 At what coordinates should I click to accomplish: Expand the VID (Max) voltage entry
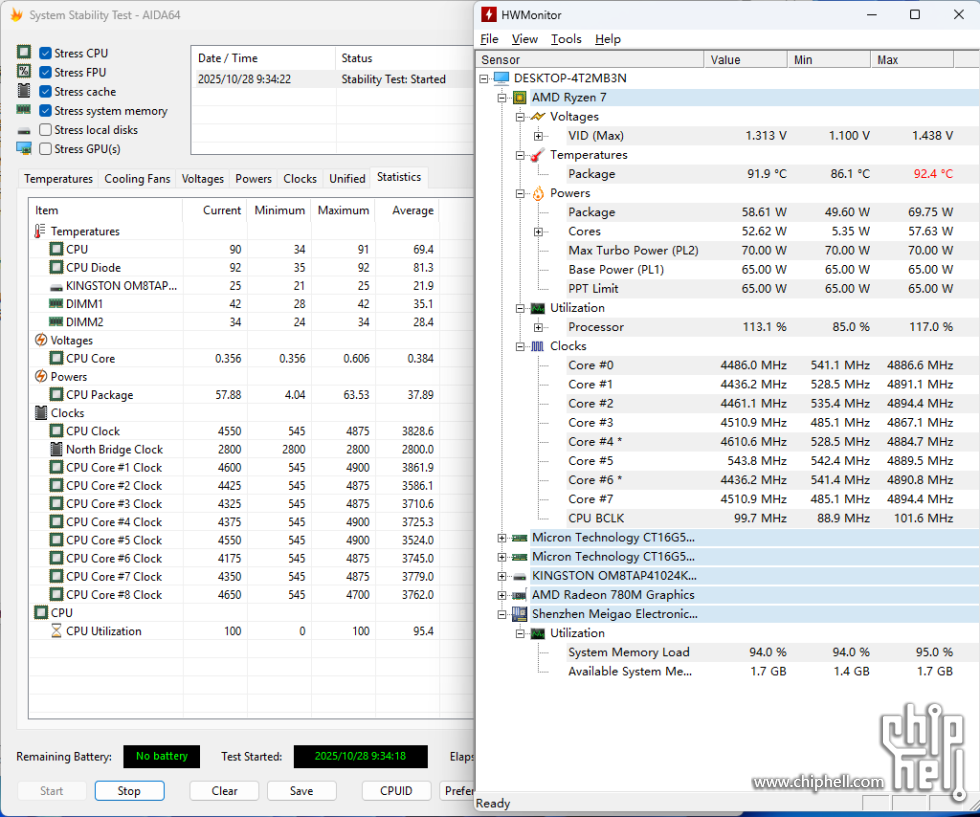538,136
